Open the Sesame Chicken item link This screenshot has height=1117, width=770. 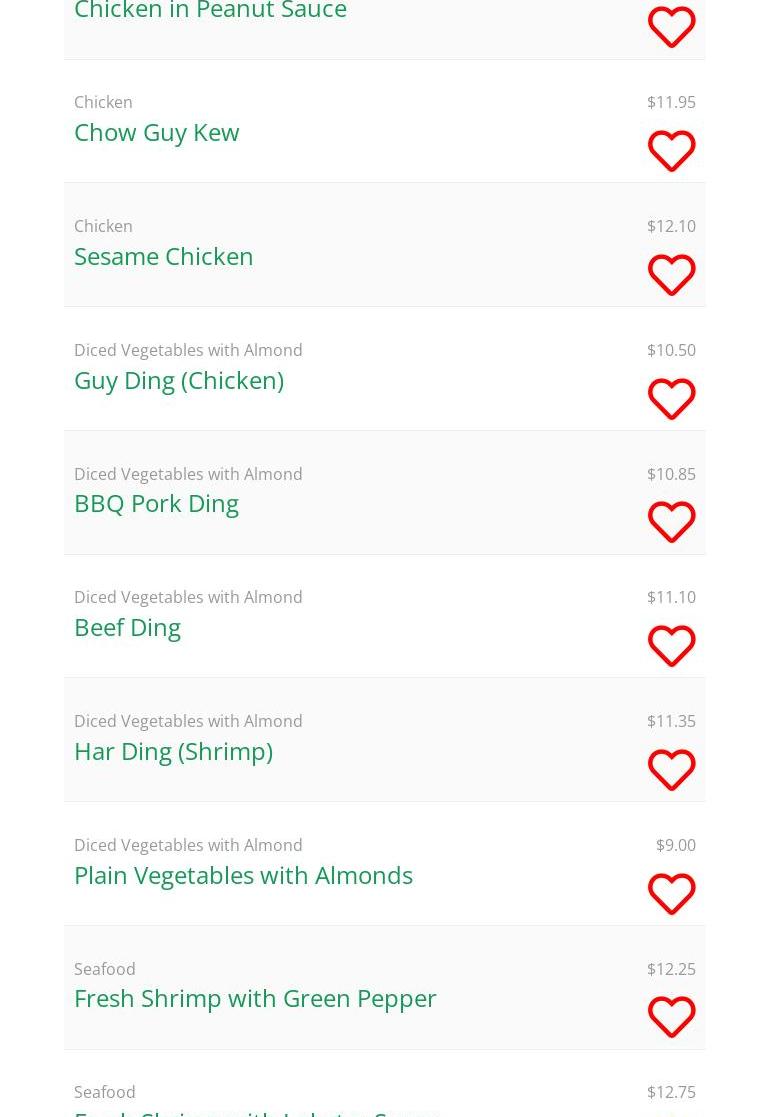[163, 256]
